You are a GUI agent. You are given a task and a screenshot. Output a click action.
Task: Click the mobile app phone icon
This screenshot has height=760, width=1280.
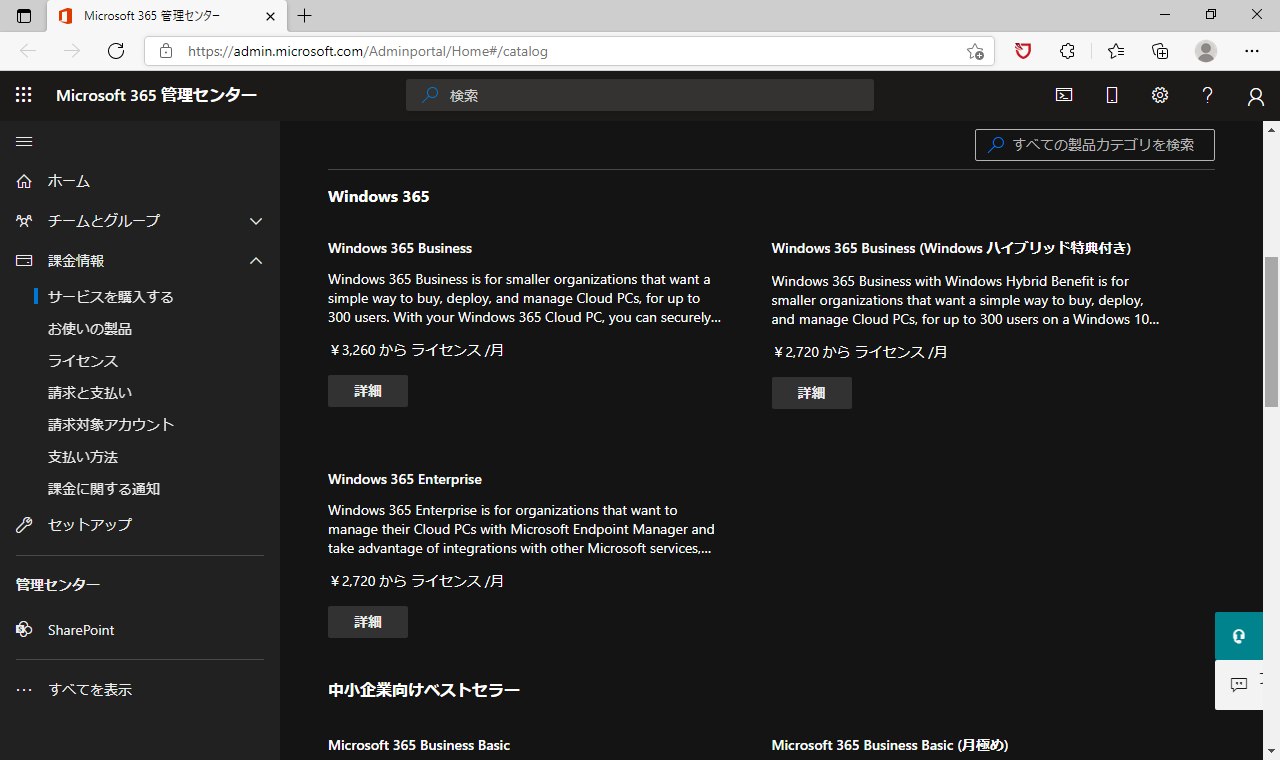(x=1112, y=95)
